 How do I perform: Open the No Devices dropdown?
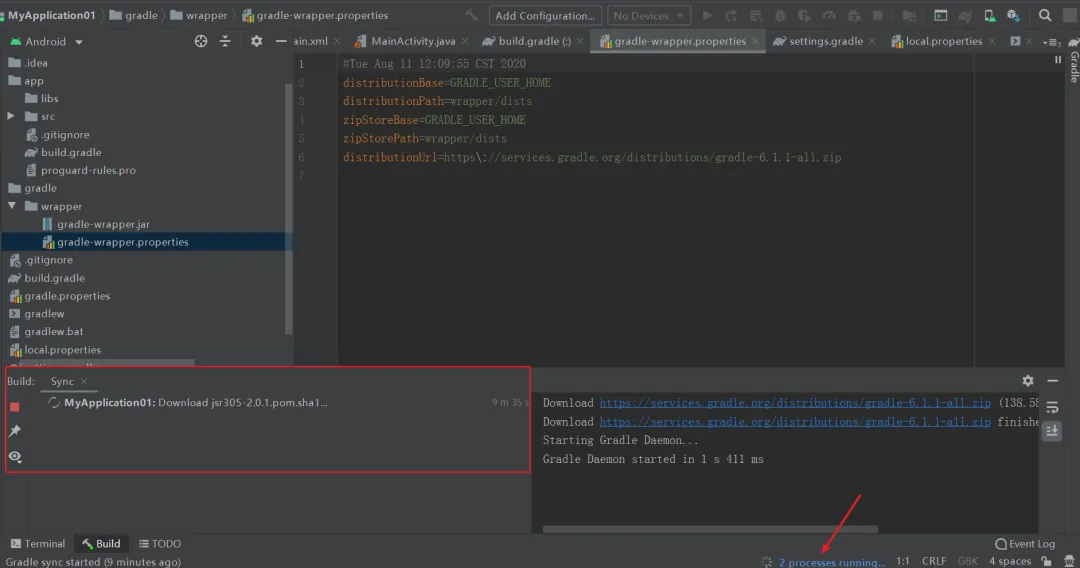(648, 15)
